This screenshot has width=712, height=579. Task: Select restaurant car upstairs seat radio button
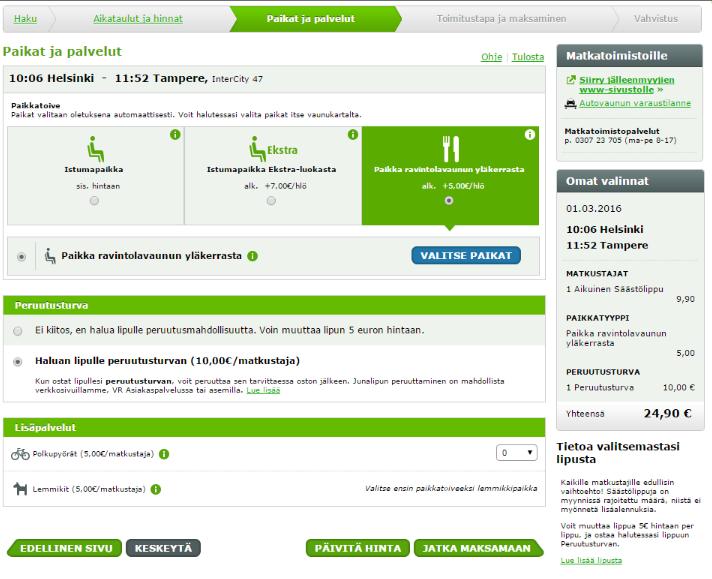coord(449,200)
